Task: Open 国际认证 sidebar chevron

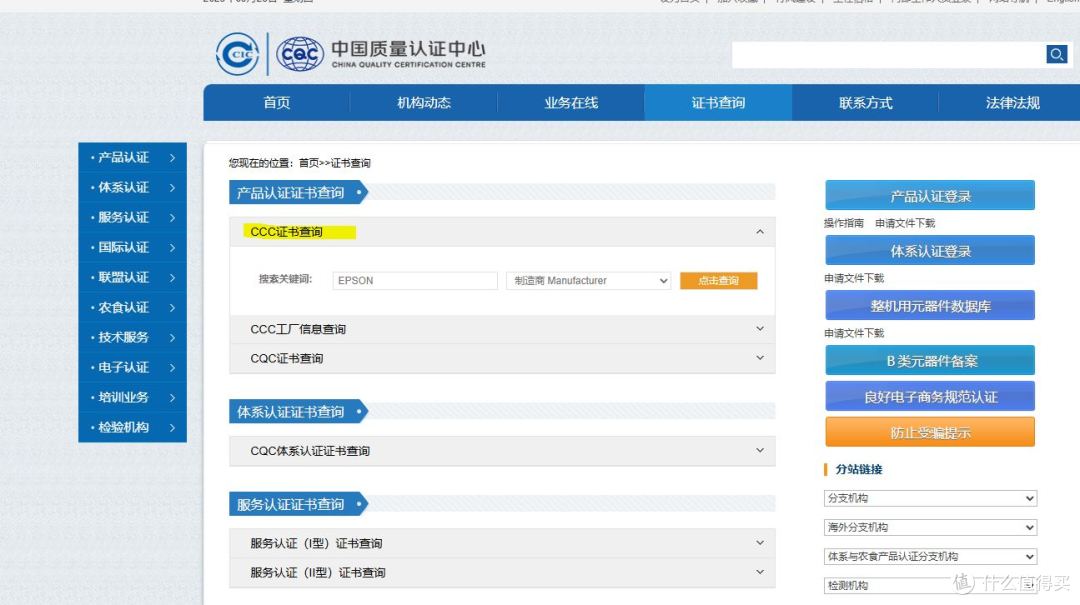Action: (172, 247)
